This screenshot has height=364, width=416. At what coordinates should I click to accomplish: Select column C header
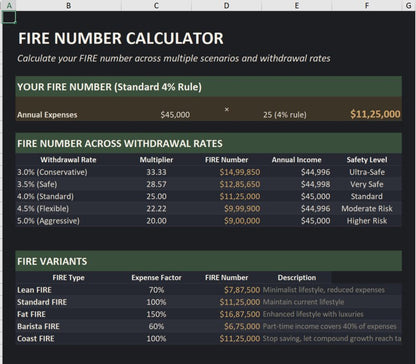pos(156,5)
